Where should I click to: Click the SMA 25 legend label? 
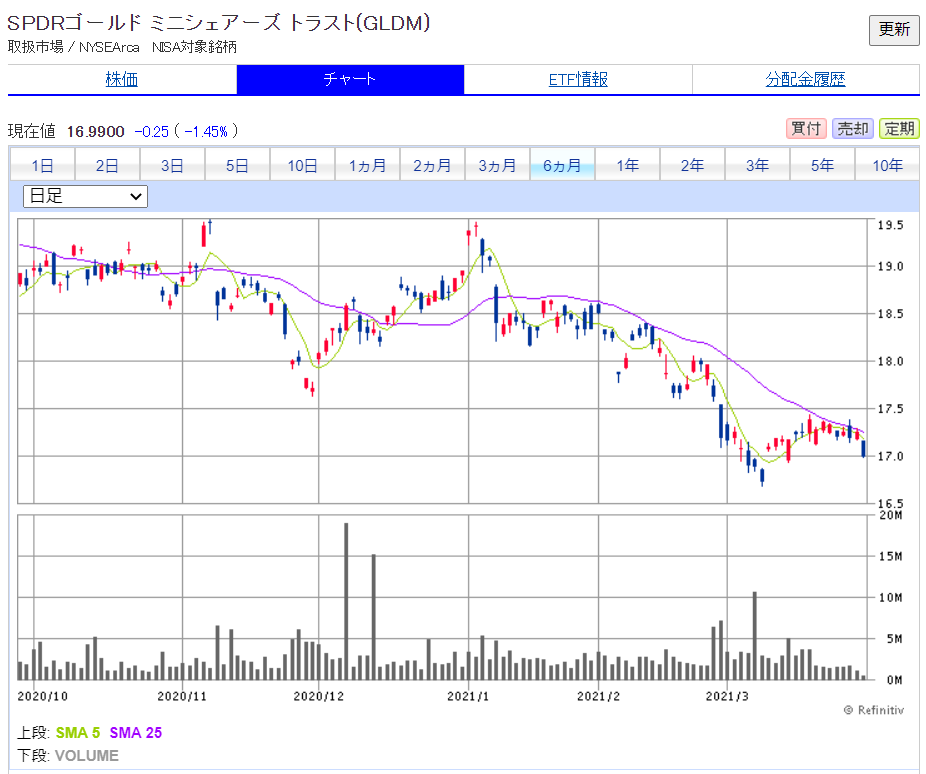pyautogui.click(x=136, y=733)
